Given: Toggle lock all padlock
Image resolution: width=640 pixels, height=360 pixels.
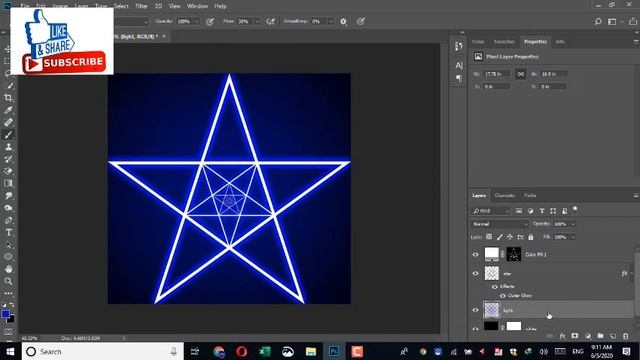Looking at the screenshot, I should click(531, 237).
